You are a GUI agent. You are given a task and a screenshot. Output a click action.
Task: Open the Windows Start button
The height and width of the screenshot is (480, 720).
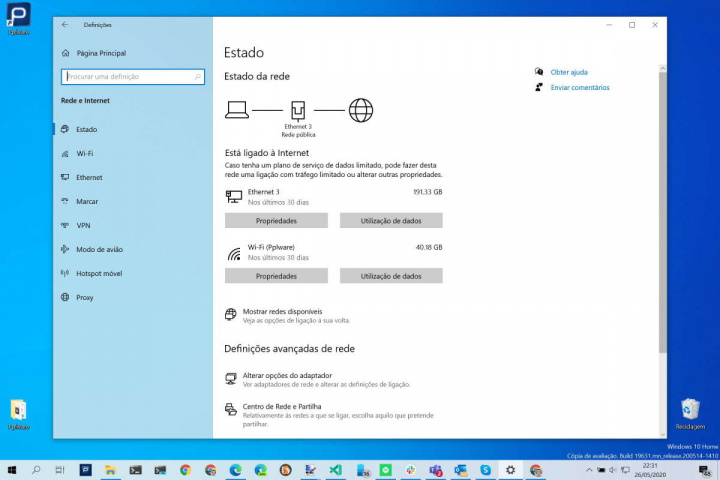(x=12, y=469)
